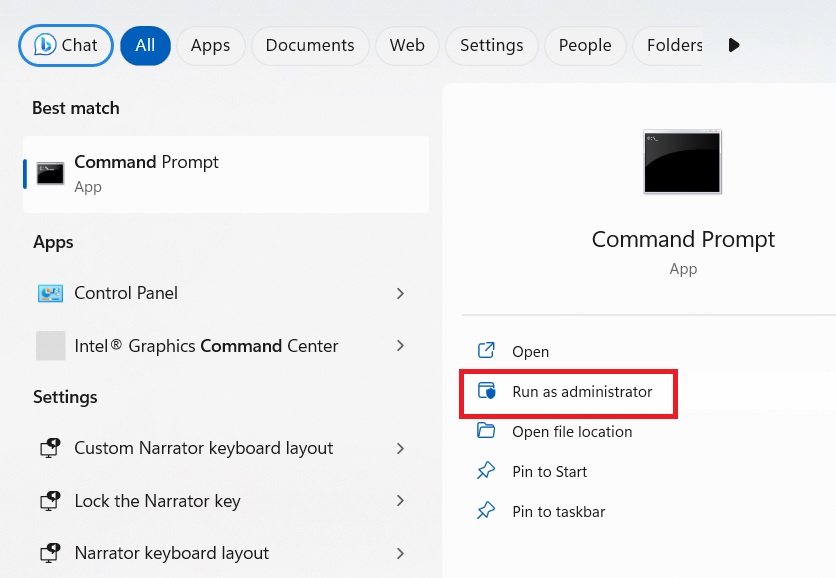
Task: Select the Control Panel icon
Action: pyautogui.click(x=50, y=293)
